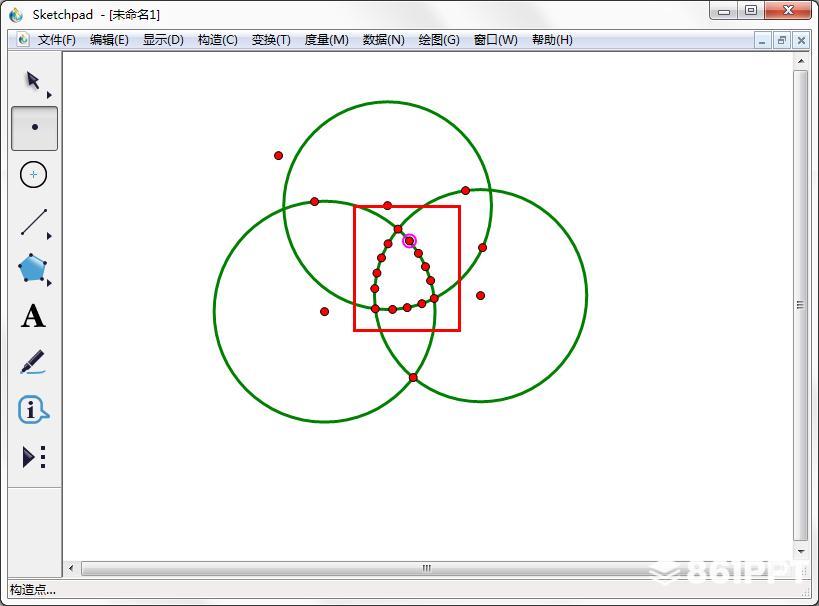The height and width of the screenshot is (606, 819).
Task: Open the 构造(C) menu
Action: 217,40
